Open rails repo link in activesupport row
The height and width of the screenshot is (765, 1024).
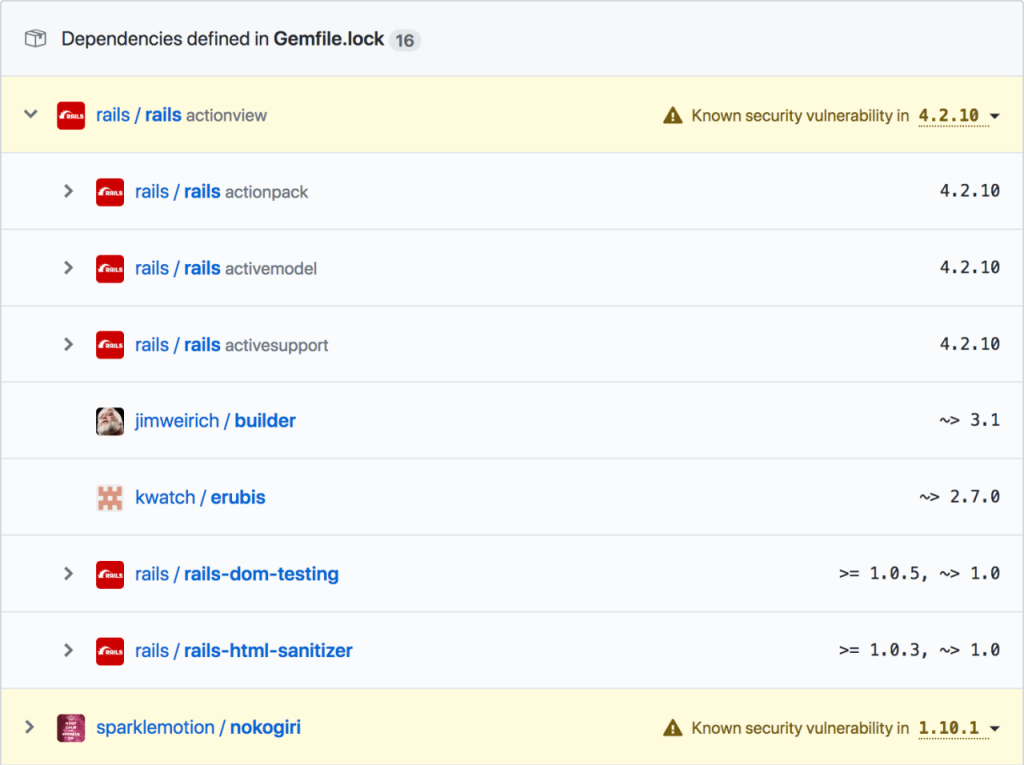(x=202, y=344)
